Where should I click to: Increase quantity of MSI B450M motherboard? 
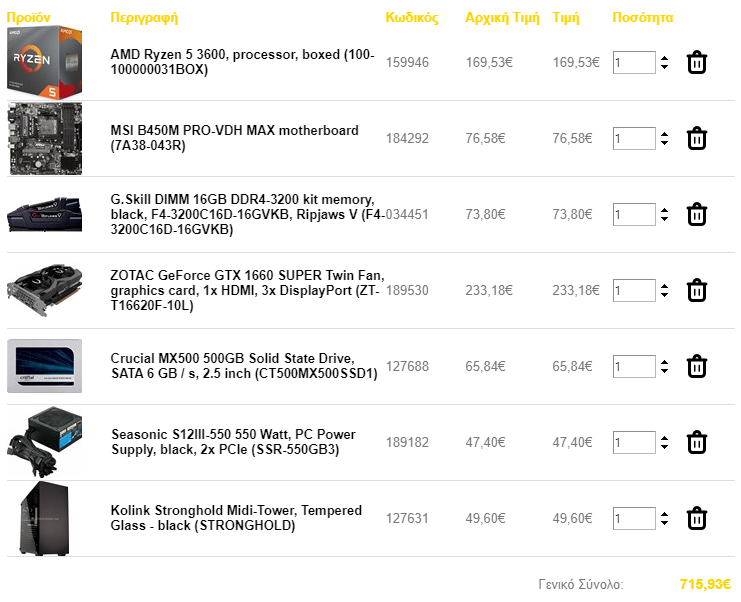click(664, 135)
